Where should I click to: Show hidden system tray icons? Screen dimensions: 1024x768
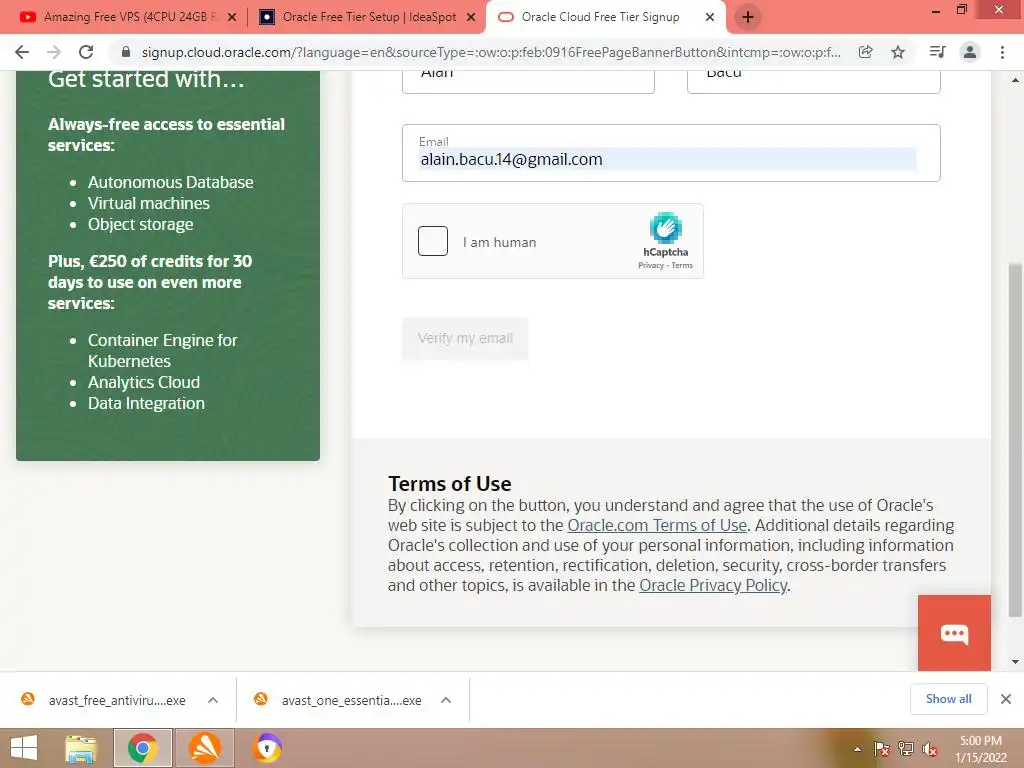tap(857, 749)
